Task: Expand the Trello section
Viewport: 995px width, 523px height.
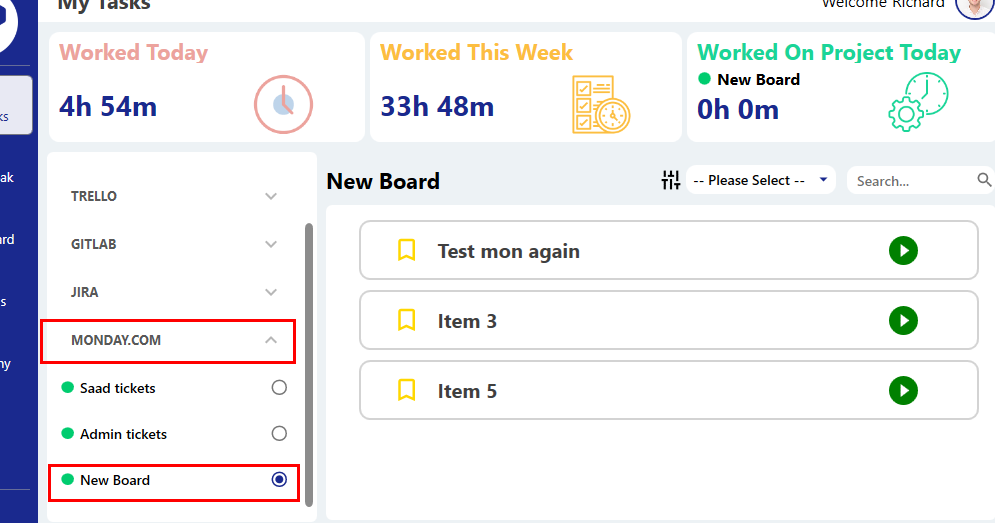Action: pos(270,196)
